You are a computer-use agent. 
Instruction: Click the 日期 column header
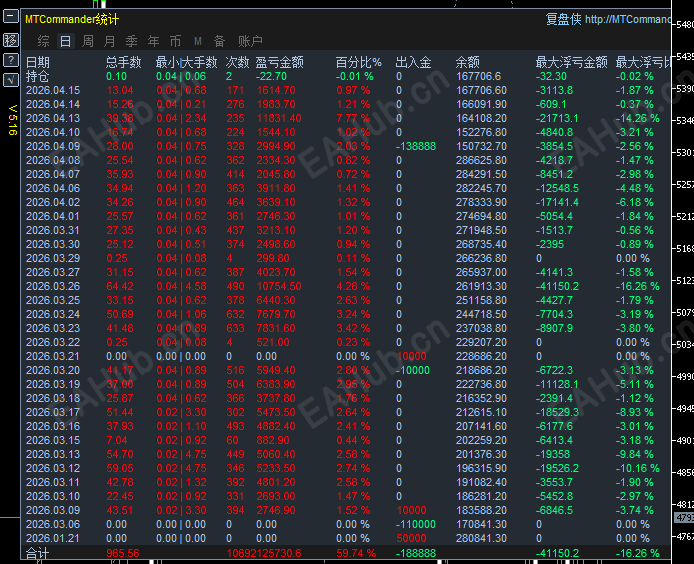click(x=38, y=62)
